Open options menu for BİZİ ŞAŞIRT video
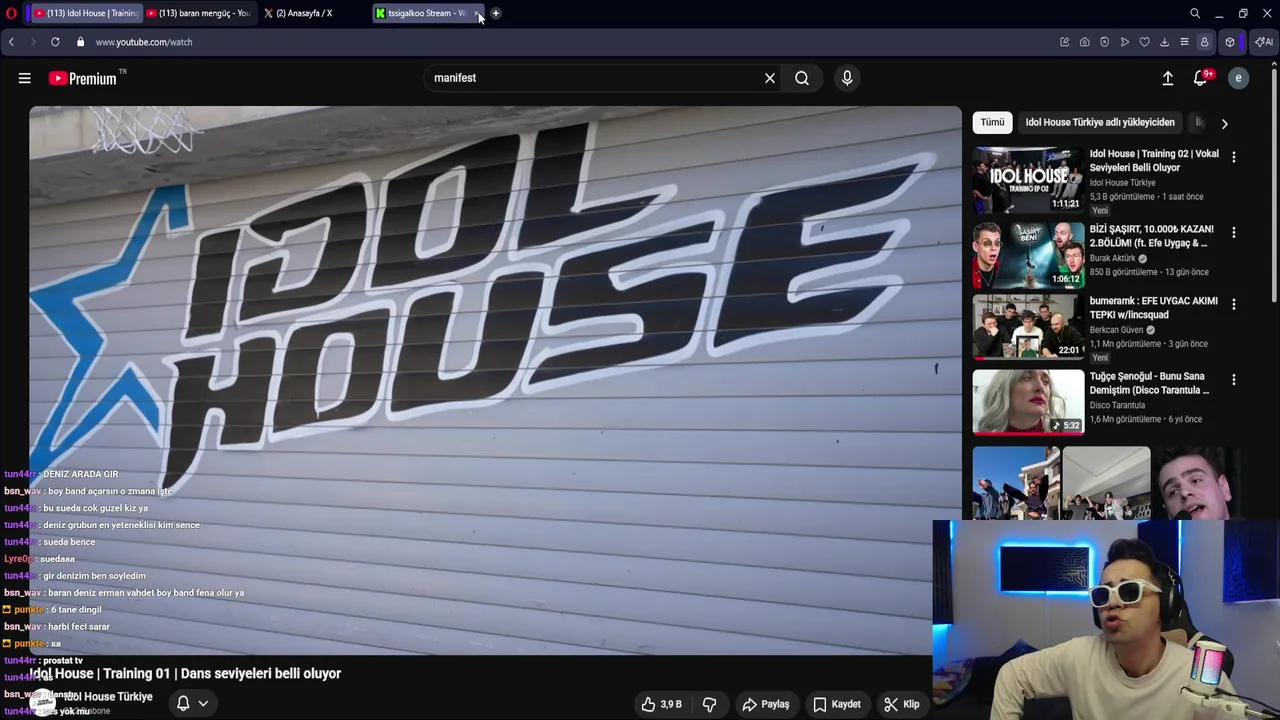This screenshot has height=720, width=1280. pyautogui.click(x=1233, y=232)
